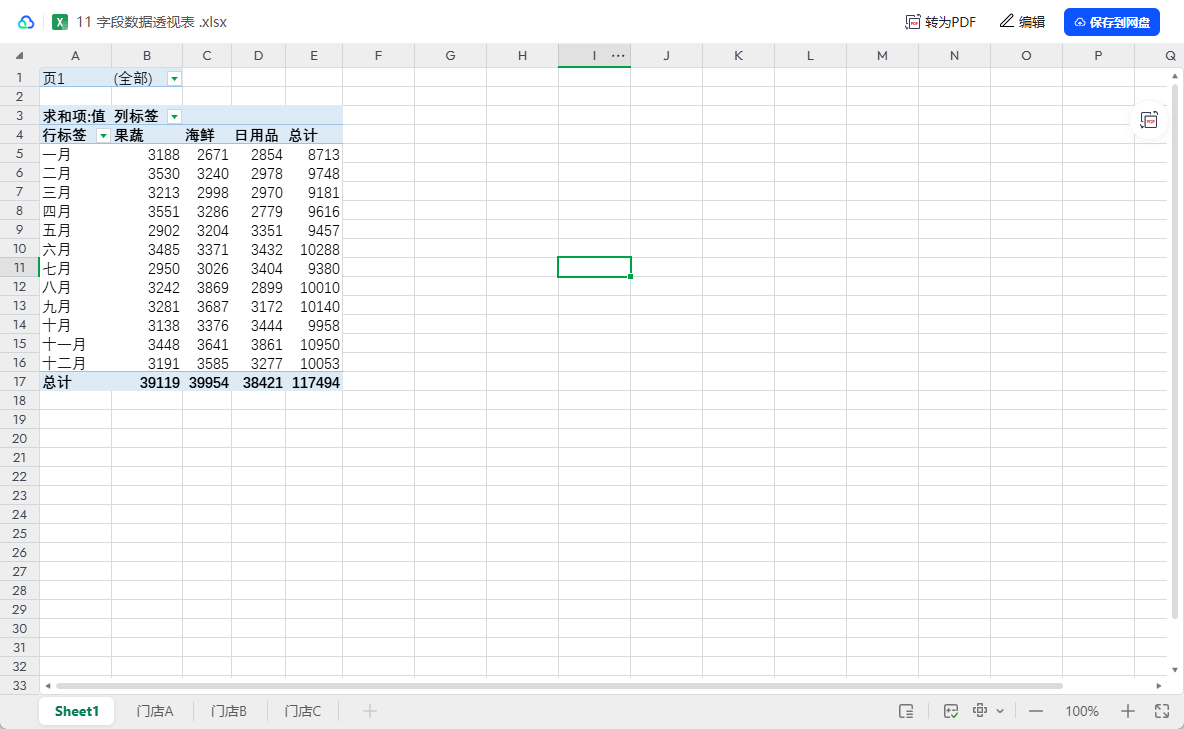Viewport: 1184px width, 729px height.
Task: Add a new sheet with the plus button
Action: pyautogui.click(x=369, y=711)
